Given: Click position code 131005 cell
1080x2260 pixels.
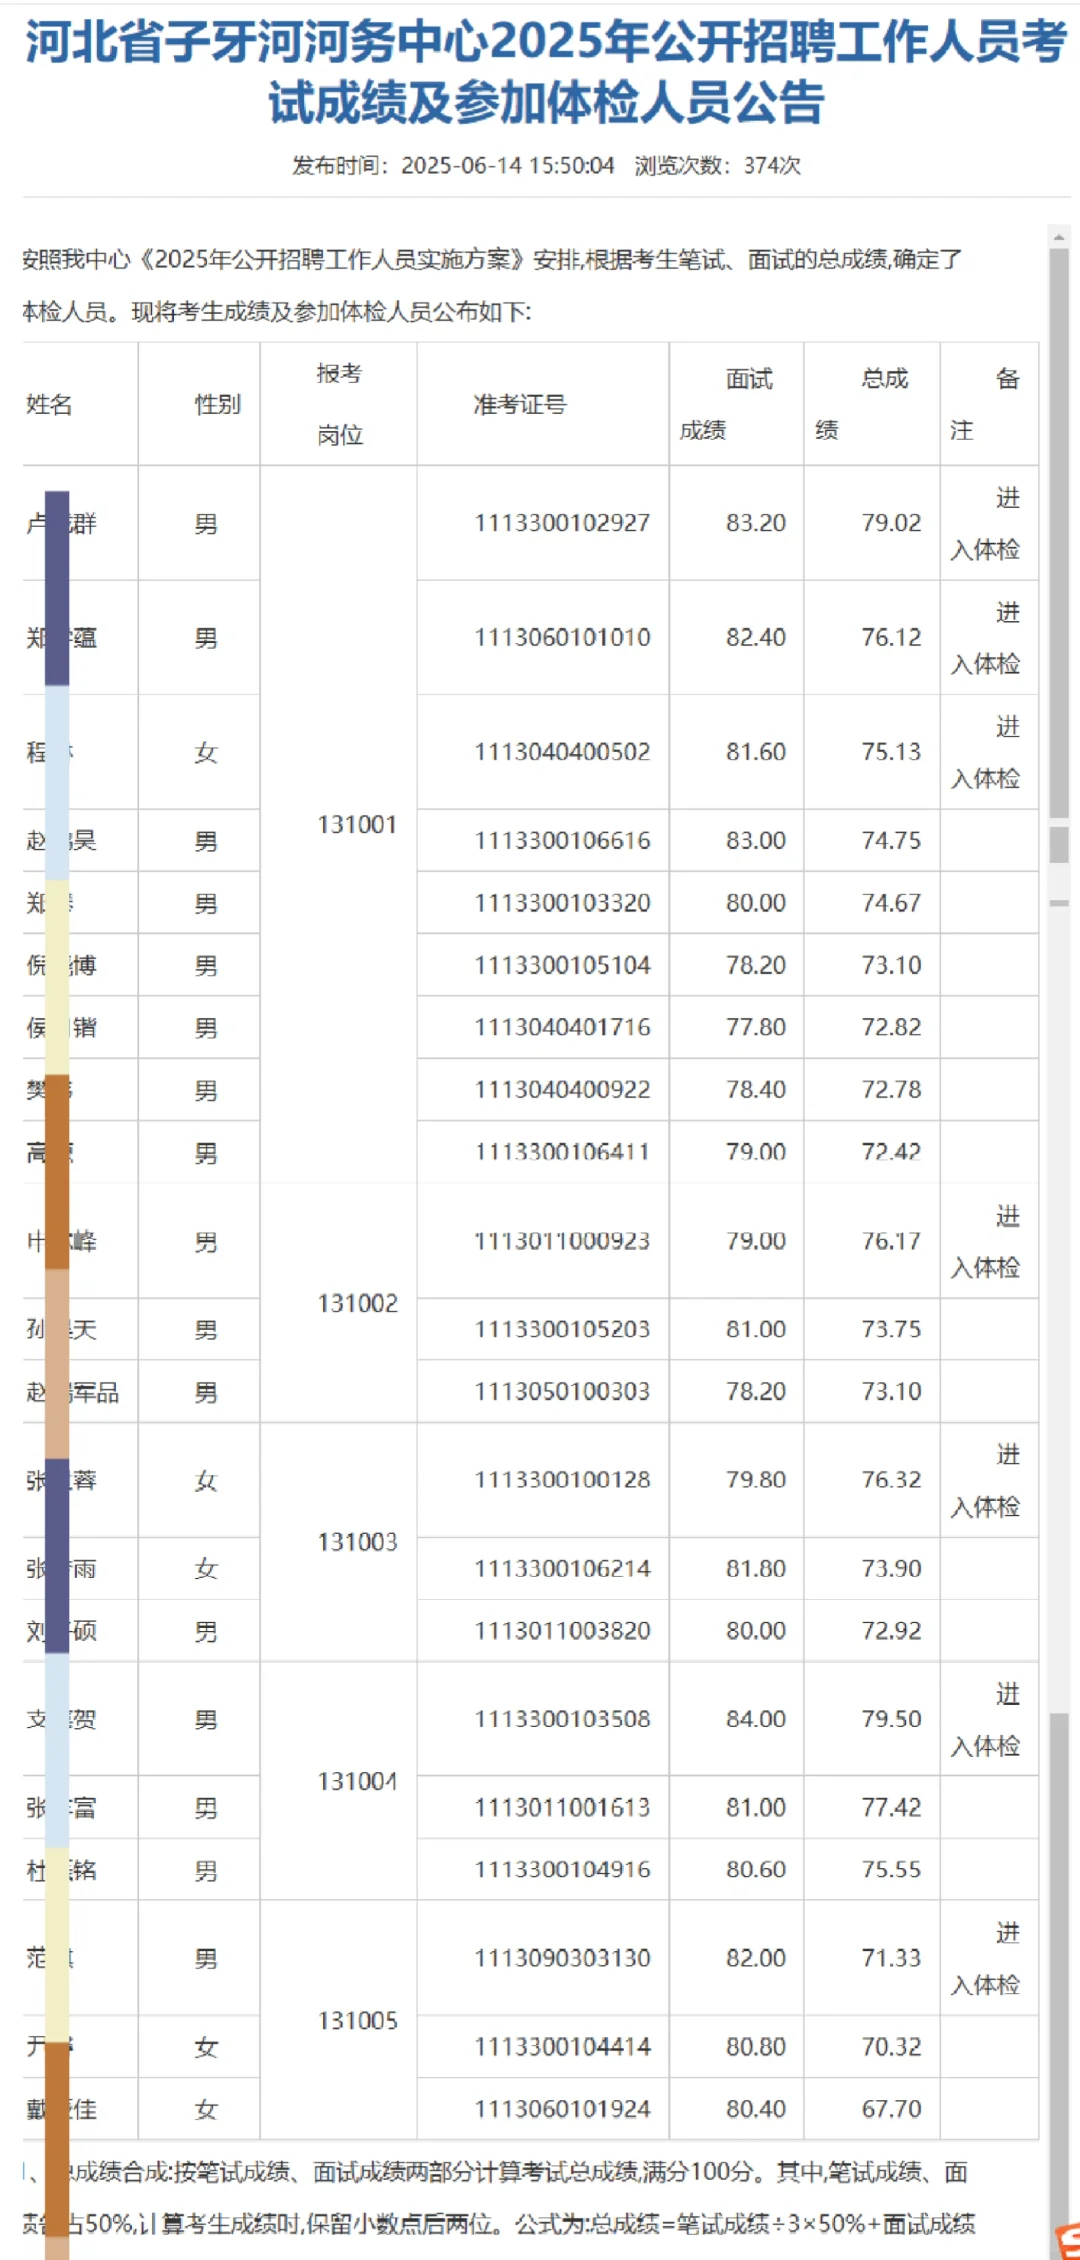Looking at the screenshot, I should click(x=357, y=2020).
